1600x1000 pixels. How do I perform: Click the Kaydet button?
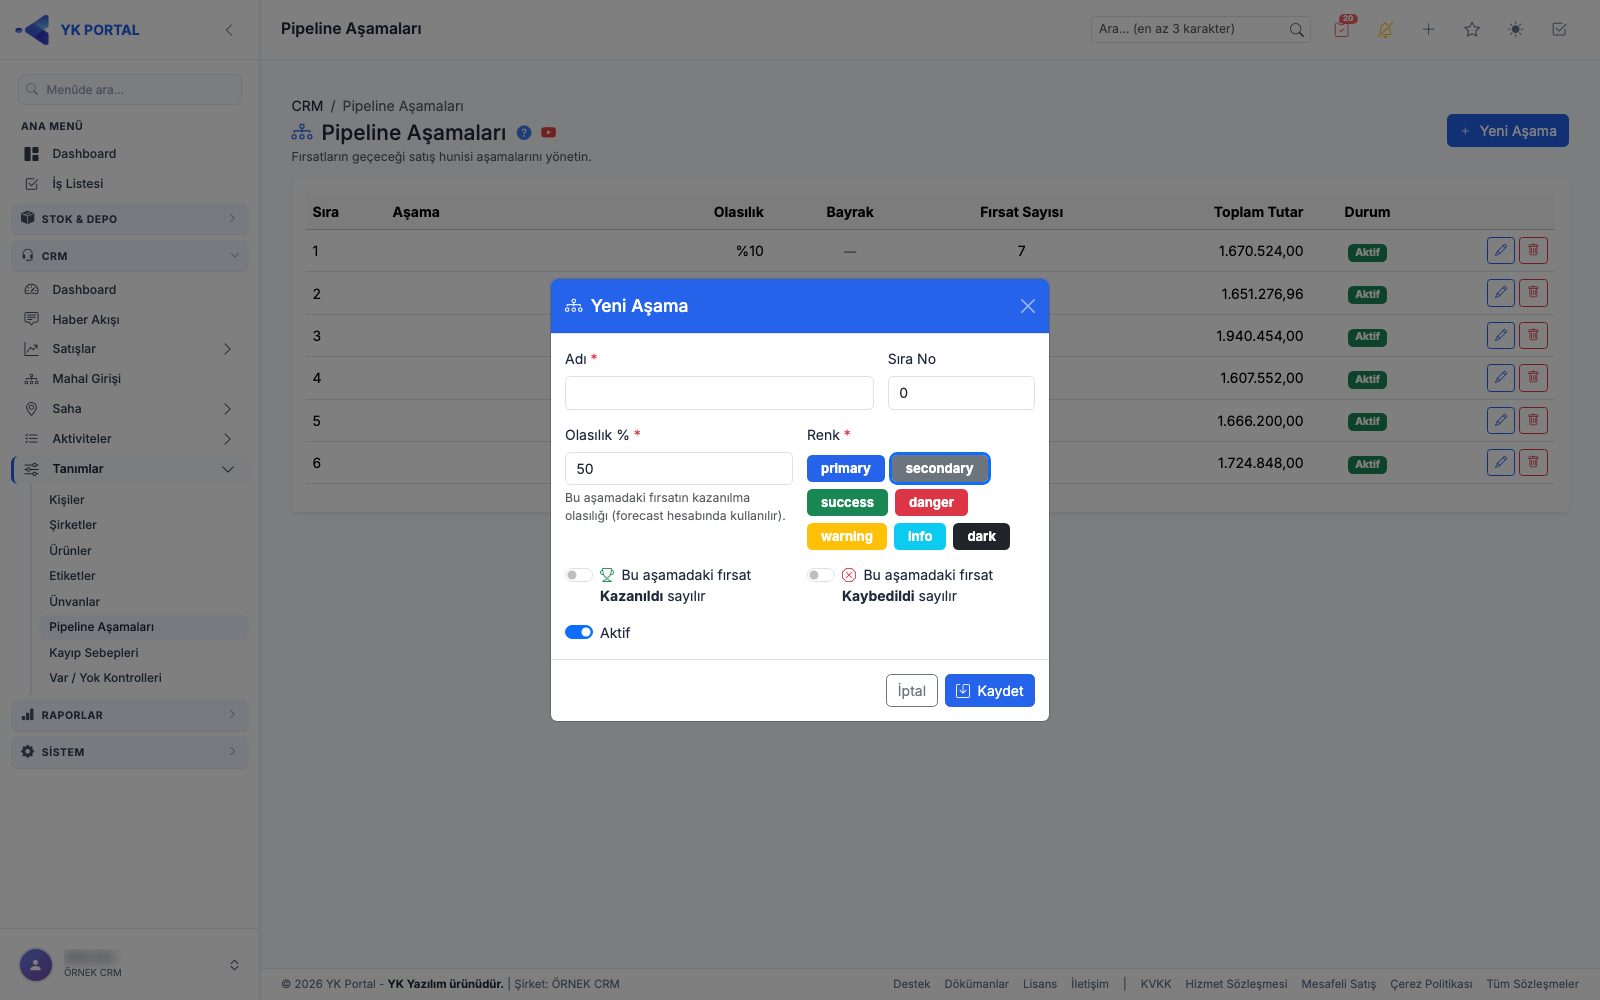pyautogui.click(x=990, y=691)
